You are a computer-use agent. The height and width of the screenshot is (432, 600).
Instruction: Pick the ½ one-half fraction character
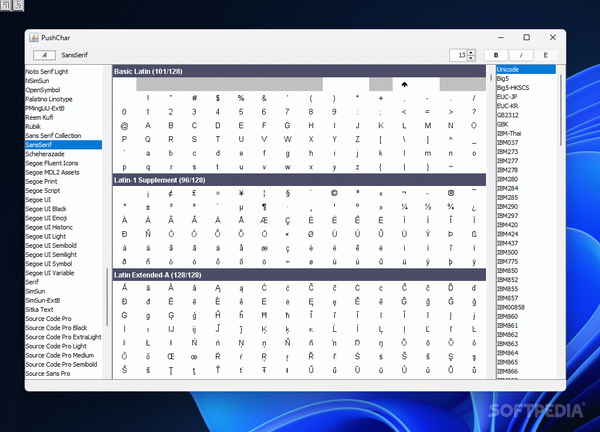427,207
